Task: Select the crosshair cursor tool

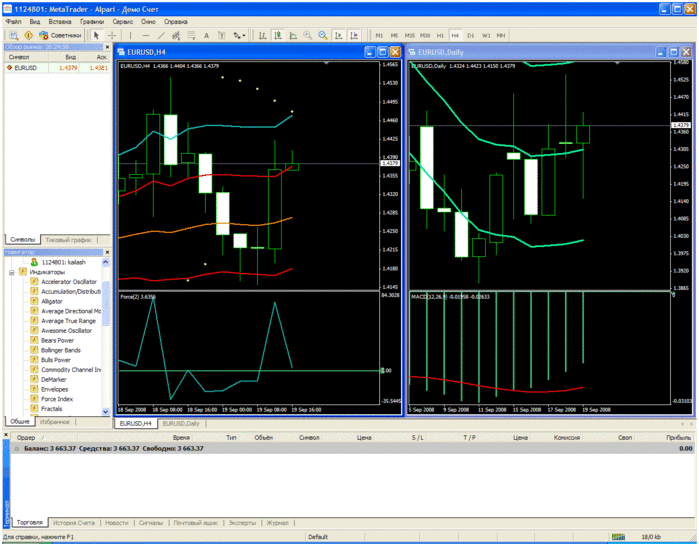Action: click(112, 35)
